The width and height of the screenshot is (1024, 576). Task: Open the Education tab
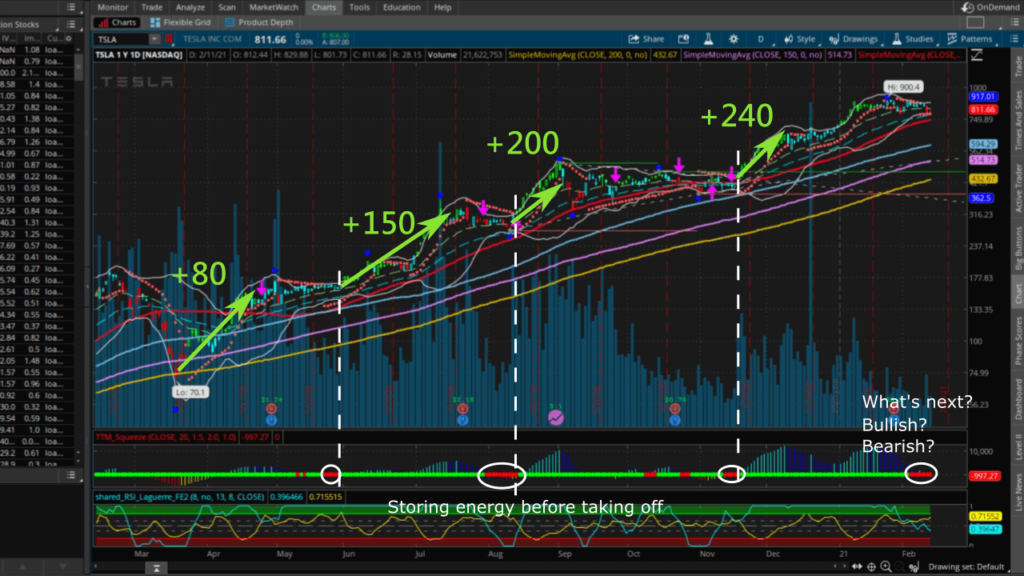[402, 7]
